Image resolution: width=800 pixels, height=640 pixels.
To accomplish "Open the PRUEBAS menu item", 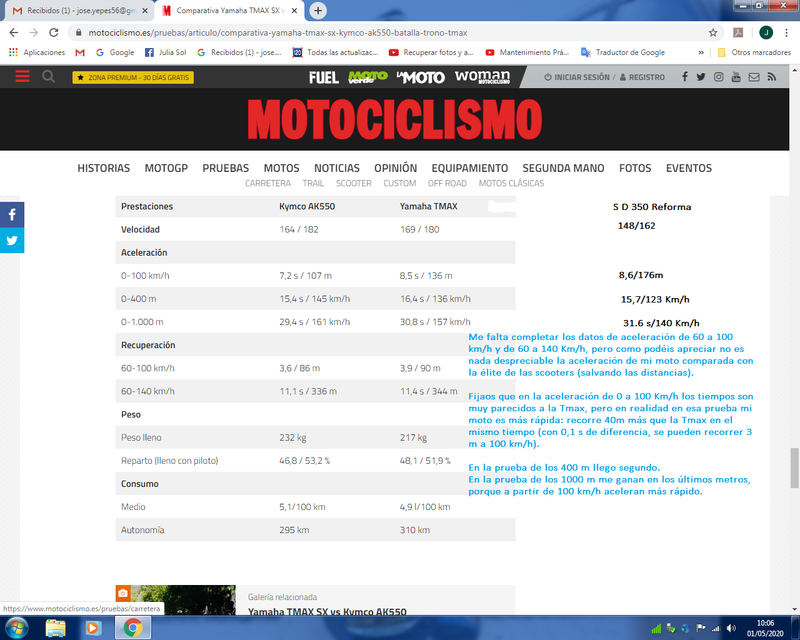I will point(226,168).
